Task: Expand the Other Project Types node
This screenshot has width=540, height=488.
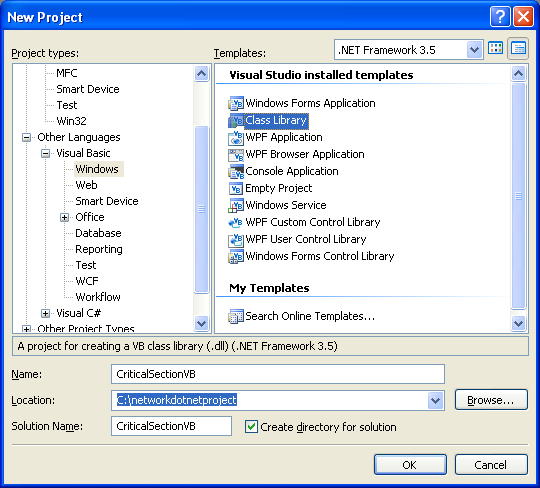Action: (26, 329)
